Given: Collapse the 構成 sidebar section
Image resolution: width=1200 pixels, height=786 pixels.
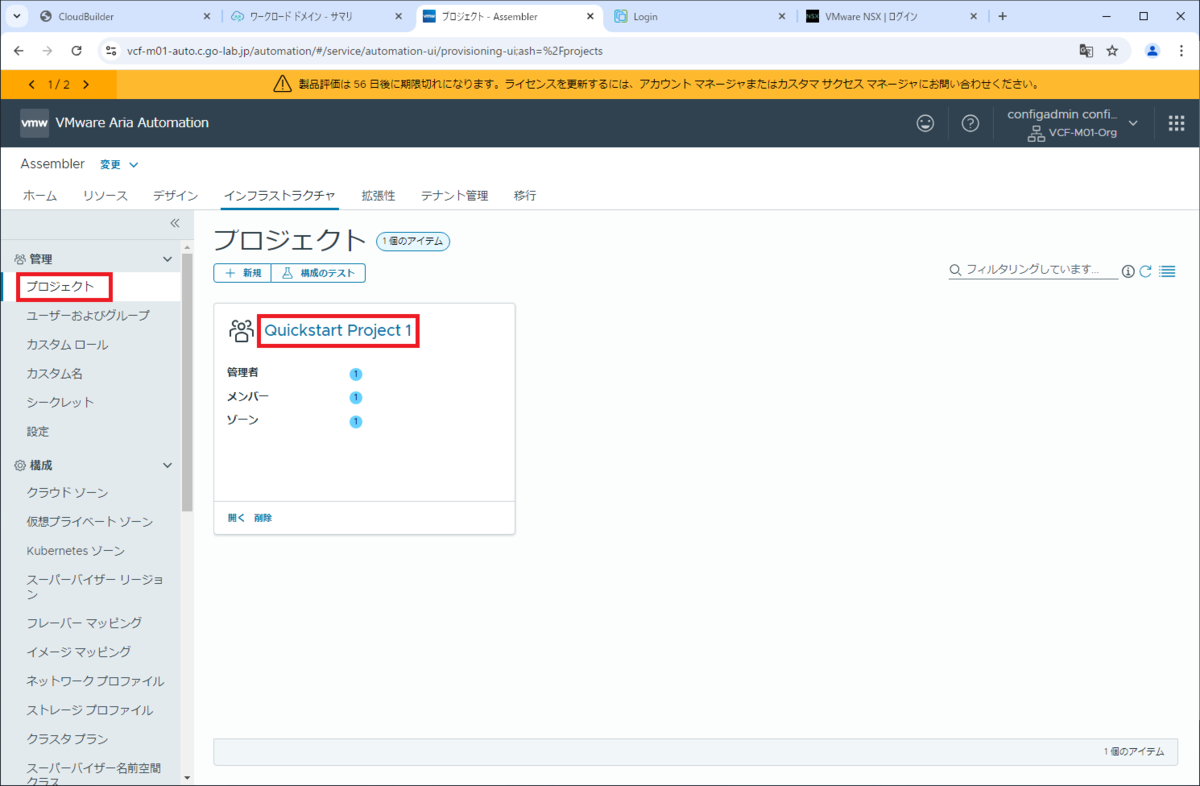Looking at the screenshot, I should [167, 466].
